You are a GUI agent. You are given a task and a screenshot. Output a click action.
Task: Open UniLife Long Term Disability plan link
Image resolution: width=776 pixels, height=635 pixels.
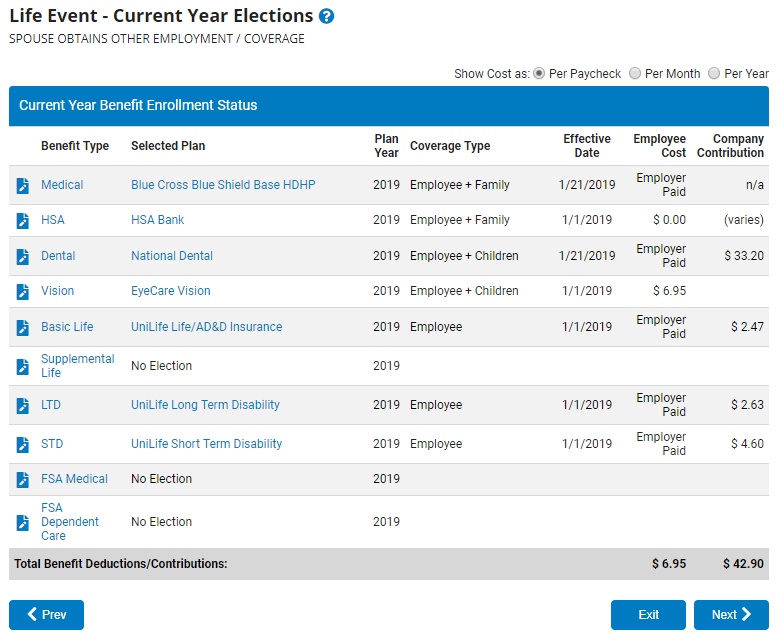tap(205, 405)
